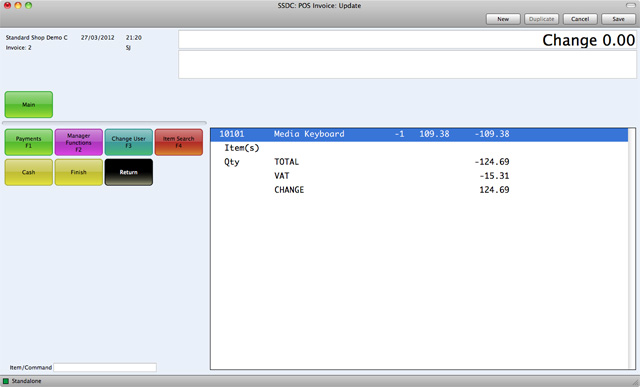Click the row amount -109.38

492,134
